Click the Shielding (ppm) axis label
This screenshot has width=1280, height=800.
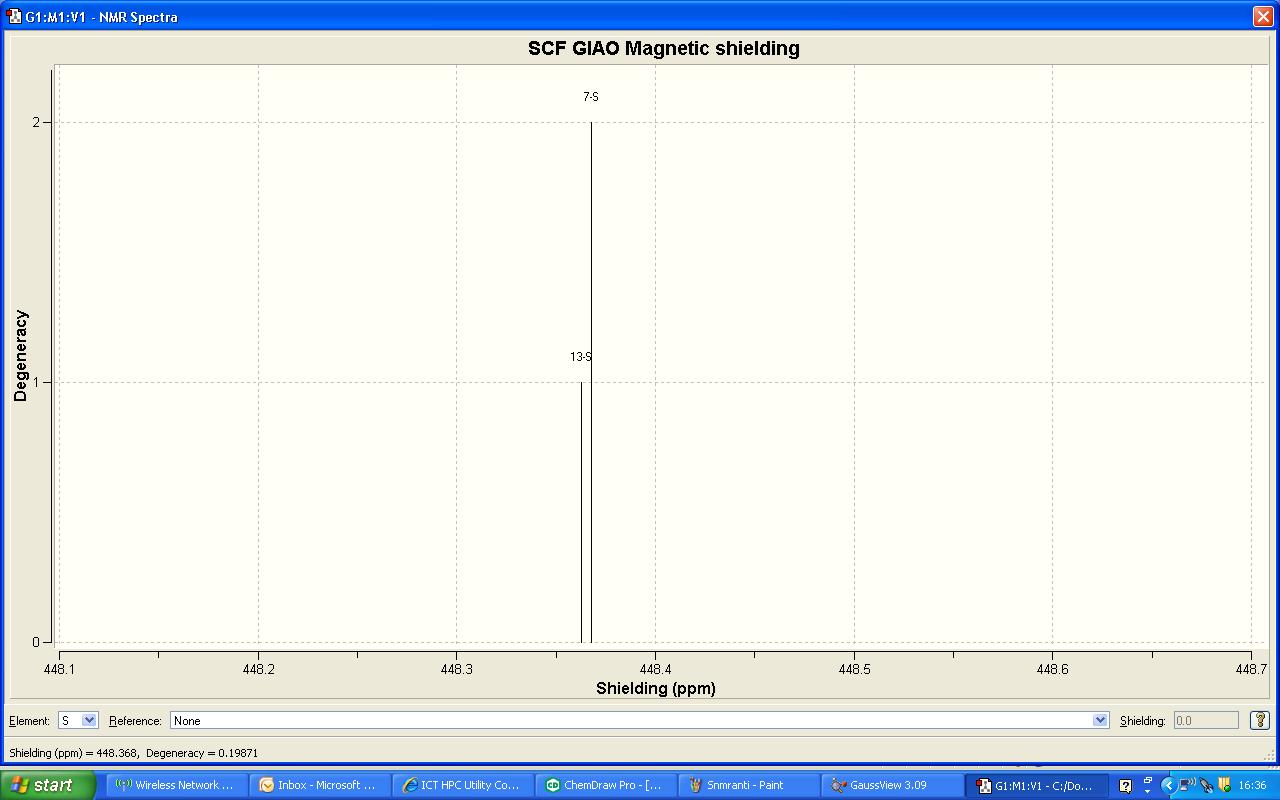pyautogui.click(x=656, y=688)
